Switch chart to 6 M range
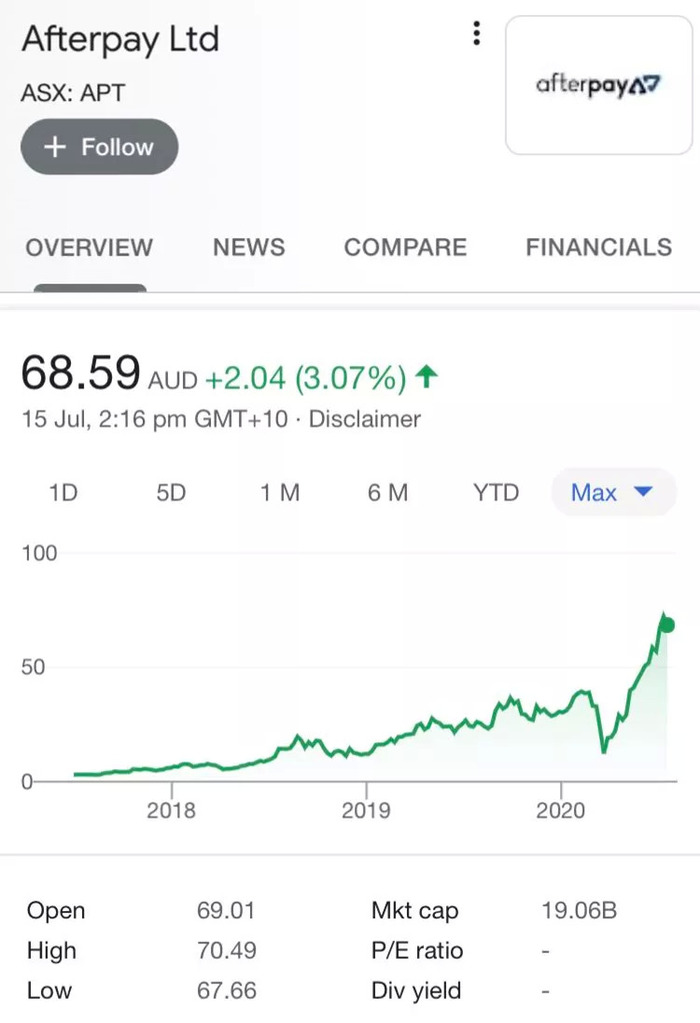The width and height of the screenshot is (700, 1023). [x=388, y=493]
